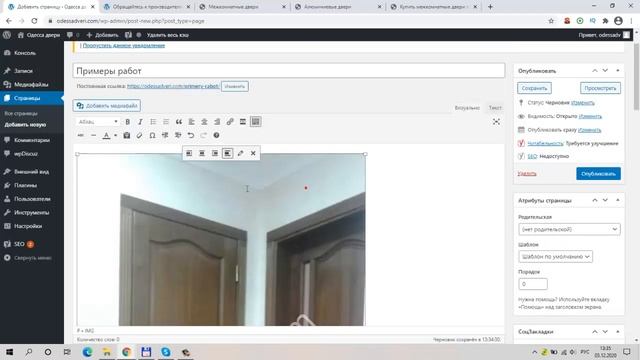Open the page template dropdown

tap(555, 256)
